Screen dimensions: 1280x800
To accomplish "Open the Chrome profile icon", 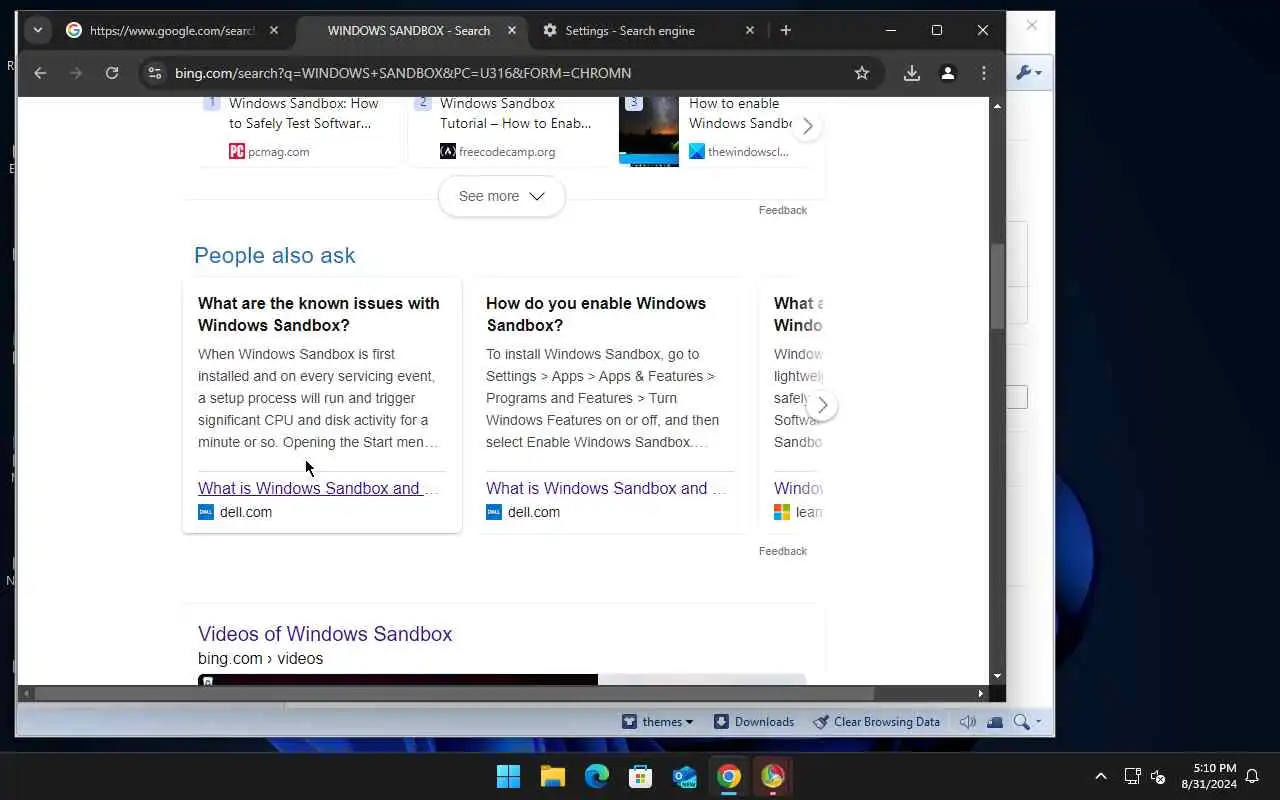I will [x=948, y=73].
